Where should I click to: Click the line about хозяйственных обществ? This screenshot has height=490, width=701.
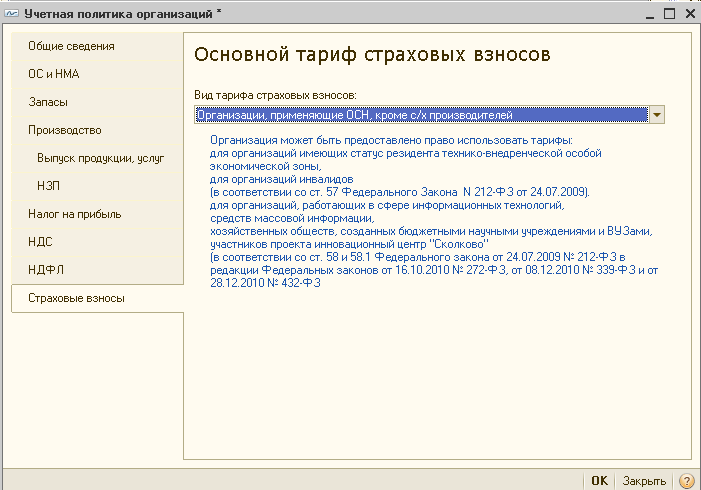click(431, 231)
